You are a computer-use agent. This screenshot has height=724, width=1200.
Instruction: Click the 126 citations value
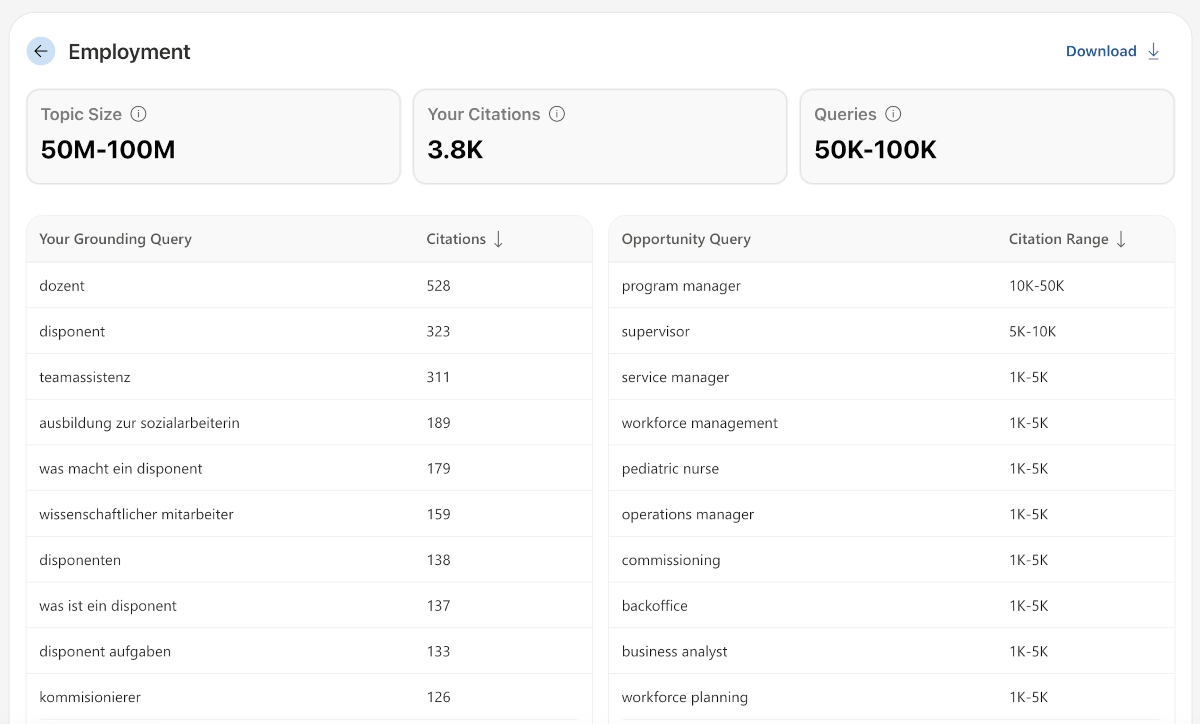tap(439, 697)
